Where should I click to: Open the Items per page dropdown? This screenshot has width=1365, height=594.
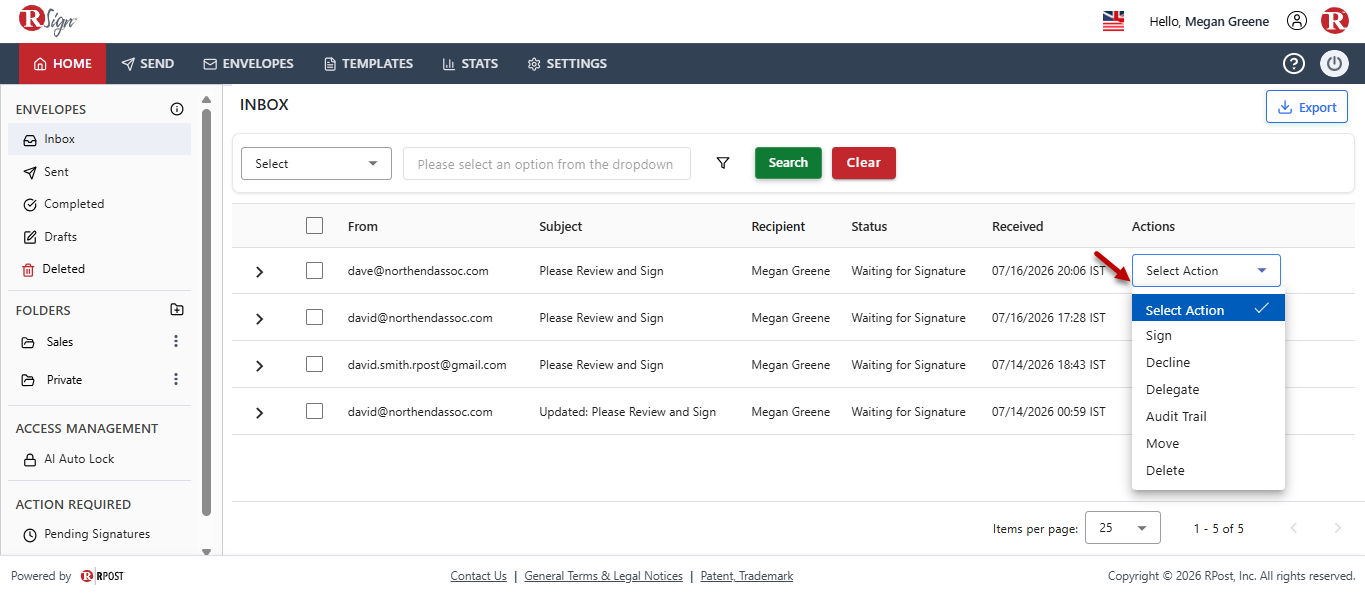tap(1123, 528)
